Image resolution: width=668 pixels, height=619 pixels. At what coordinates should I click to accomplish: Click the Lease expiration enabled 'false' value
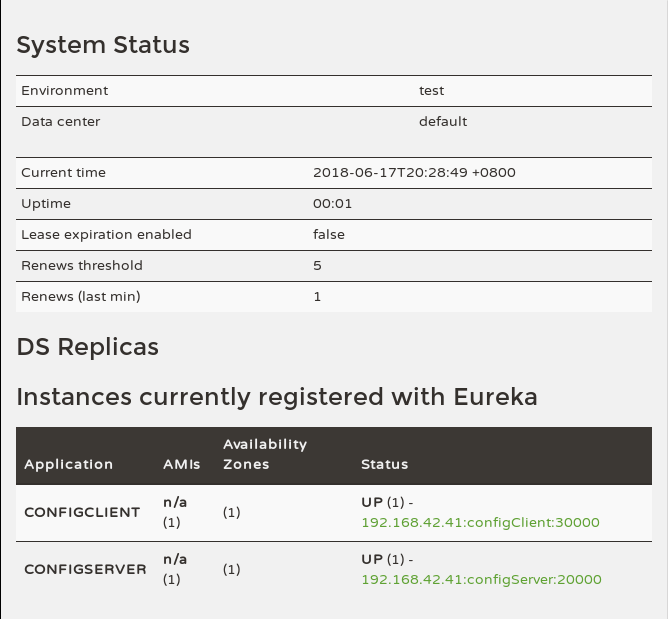tap(329, 234)
